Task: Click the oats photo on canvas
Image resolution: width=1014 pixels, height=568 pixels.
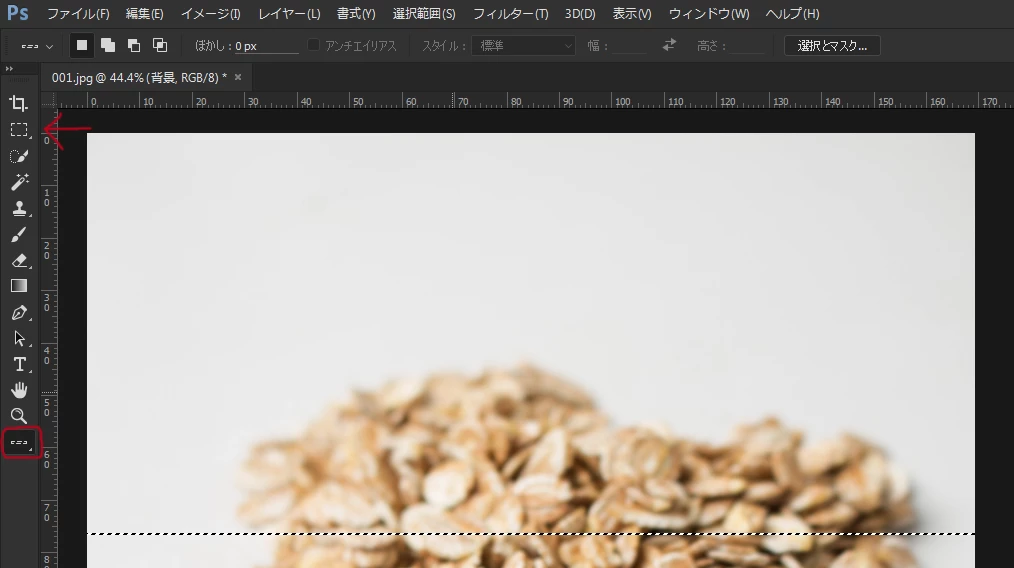Action: 531,350
